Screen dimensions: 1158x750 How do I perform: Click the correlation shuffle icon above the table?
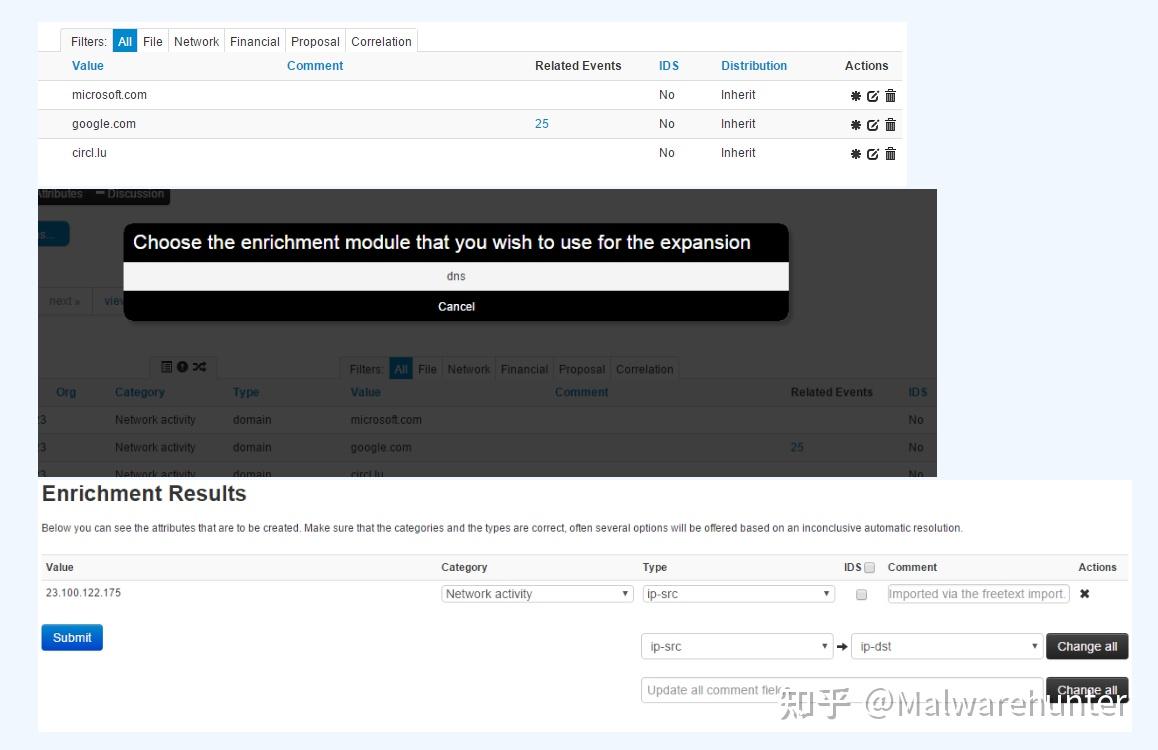(199, 367)
